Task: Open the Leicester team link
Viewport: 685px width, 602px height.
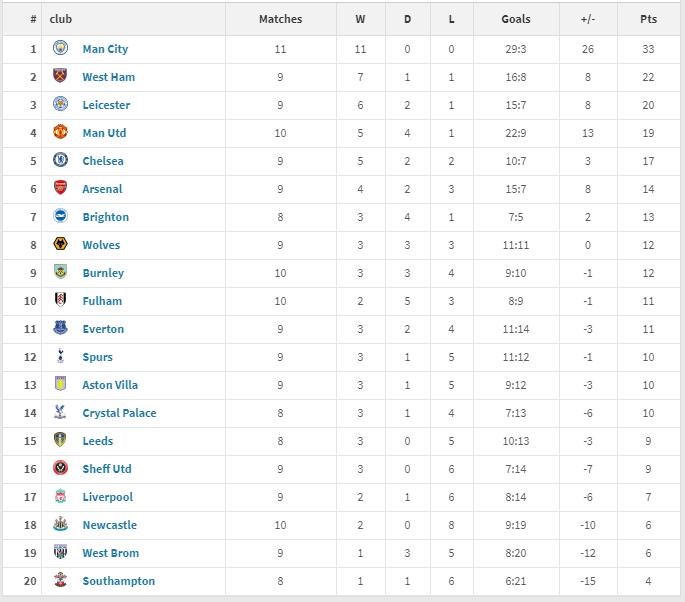Action: pos(106,105)
